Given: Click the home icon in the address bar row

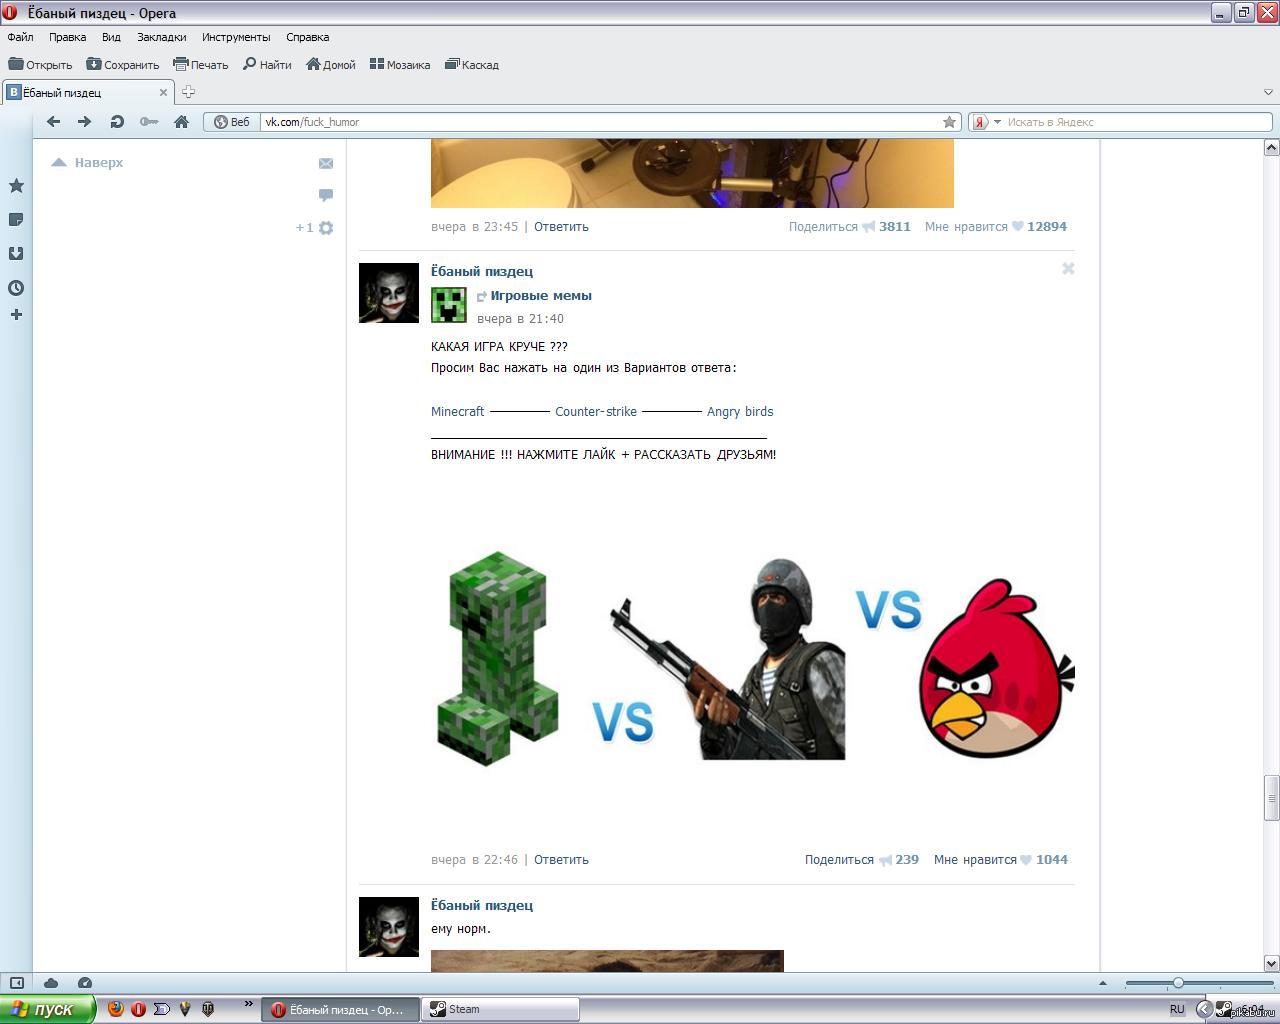Looking at the screenshot, I should pyautogui.click(x=181, y=121).
